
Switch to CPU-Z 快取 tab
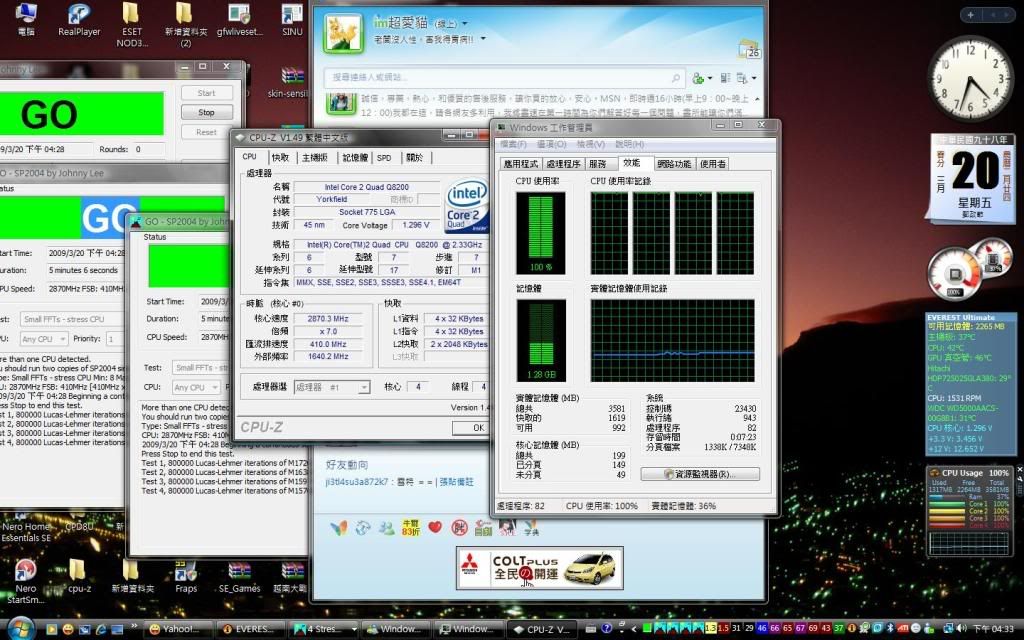click(x=281, y=157)
